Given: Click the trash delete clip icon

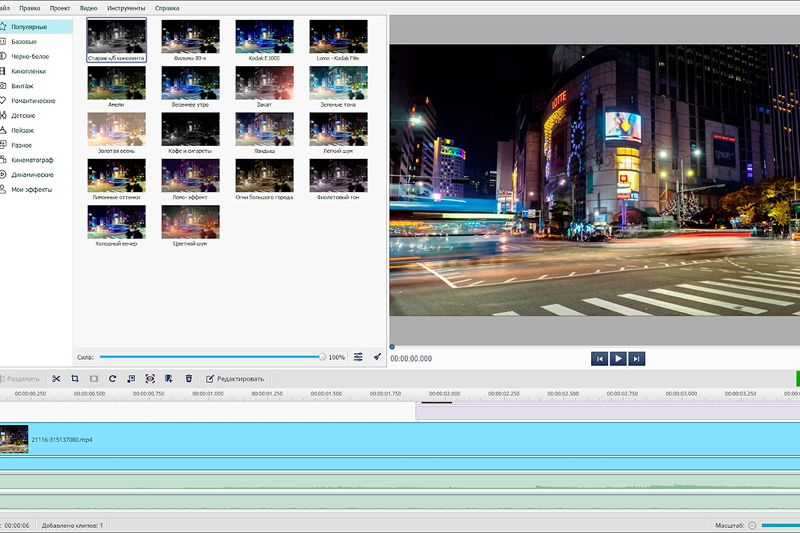Looking at the screenshot, I should (189, 378).
